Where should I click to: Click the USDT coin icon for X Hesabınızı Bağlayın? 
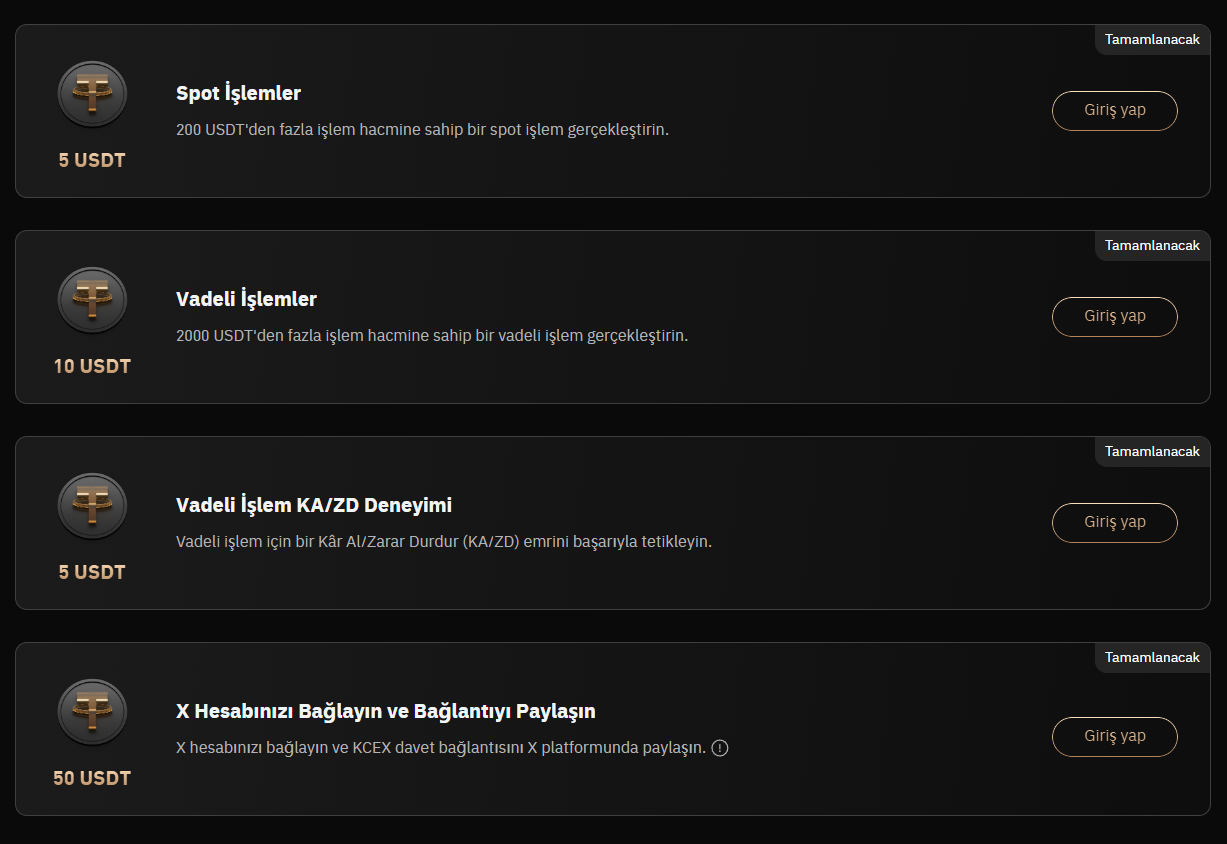(92, 712)
